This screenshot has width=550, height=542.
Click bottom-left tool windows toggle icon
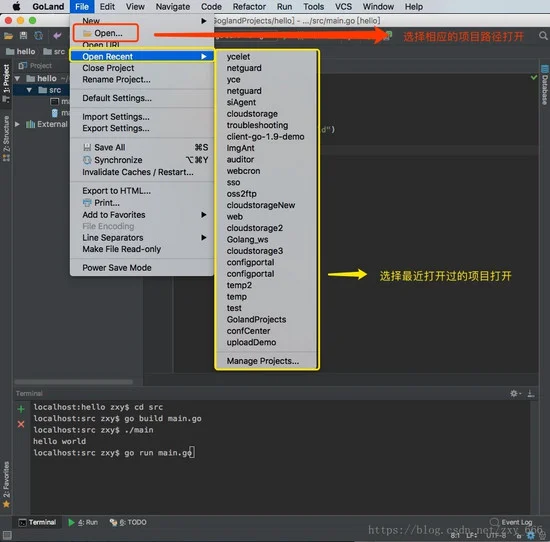pyautogui.click(x=7, y=535)
